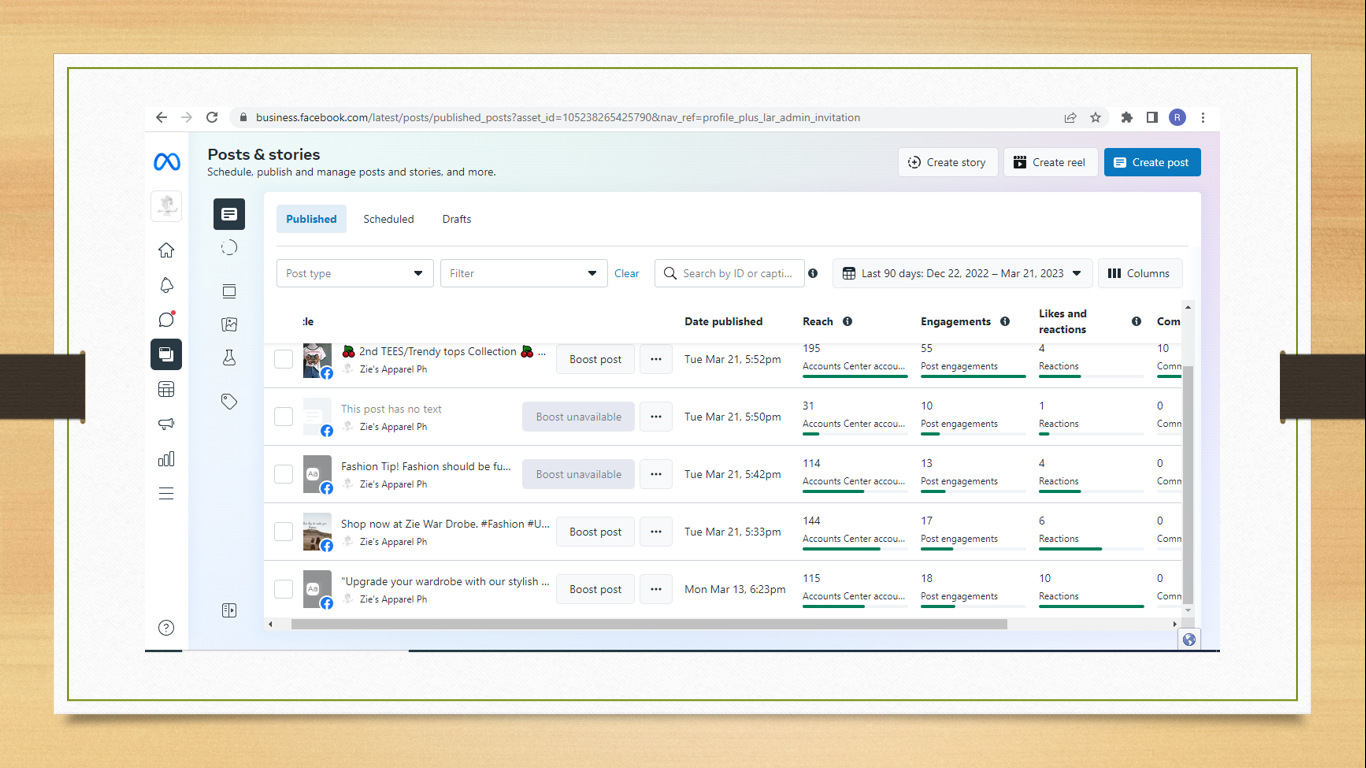Open the stories circle icon
Viewport: 1366px width, 768px height.
click(229, 248)
